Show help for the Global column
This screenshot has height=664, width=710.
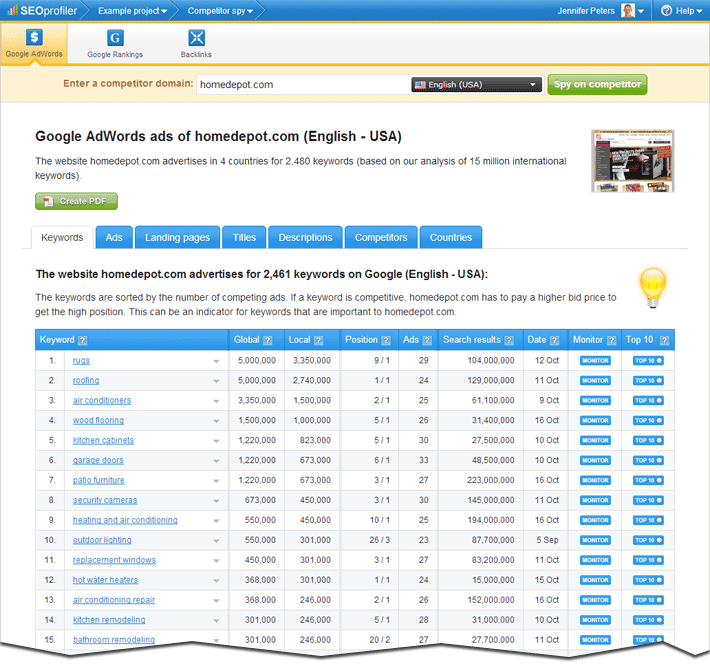(x=268, y=340)
